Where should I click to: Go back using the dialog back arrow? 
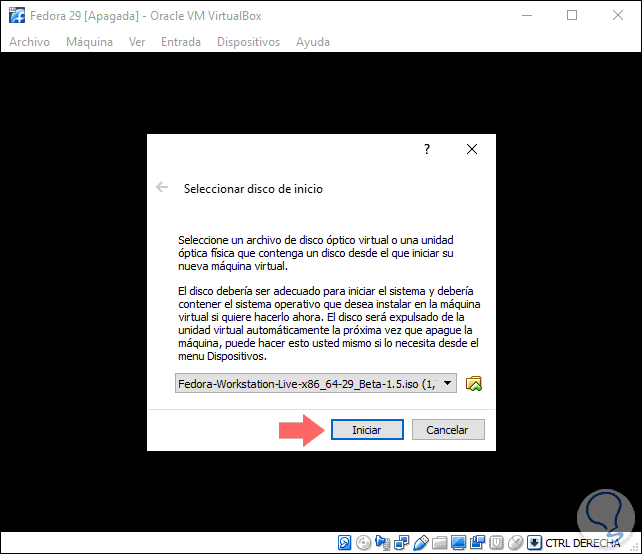click(162, 188)
